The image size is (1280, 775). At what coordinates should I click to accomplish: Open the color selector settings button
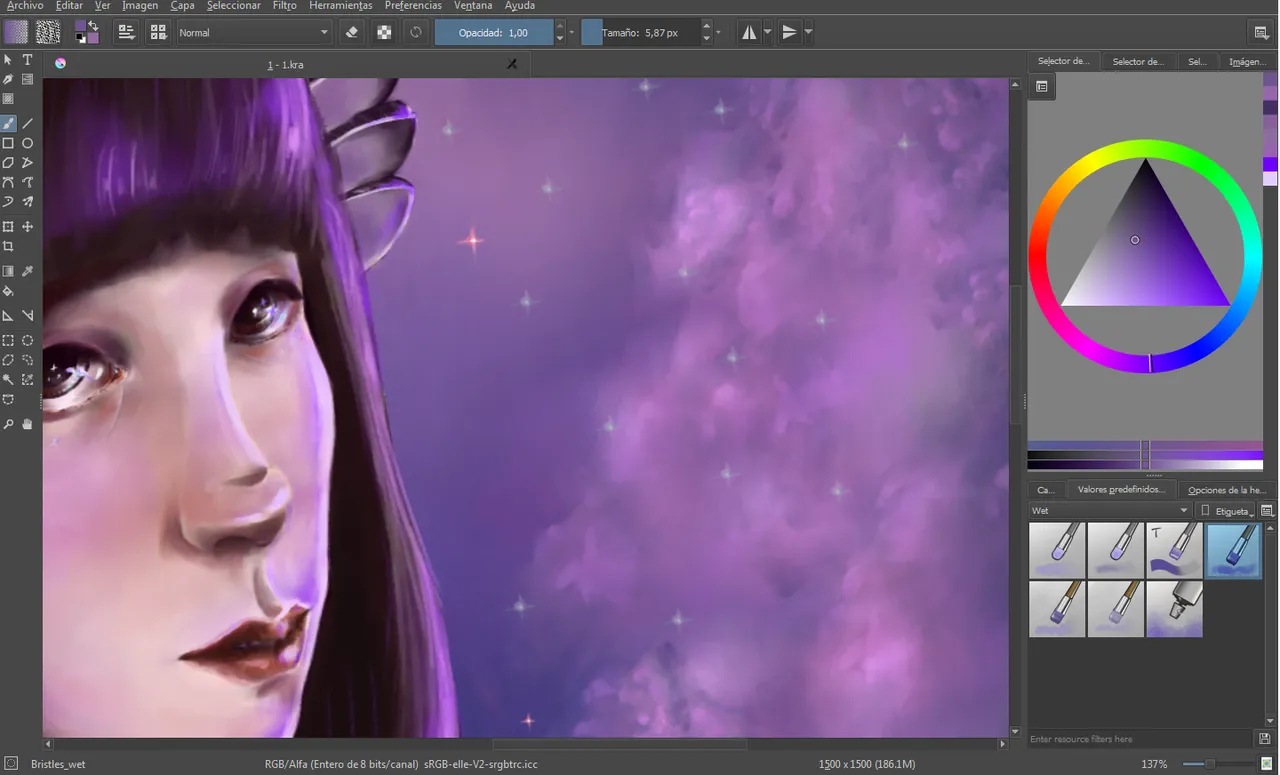click(1042, 87)
